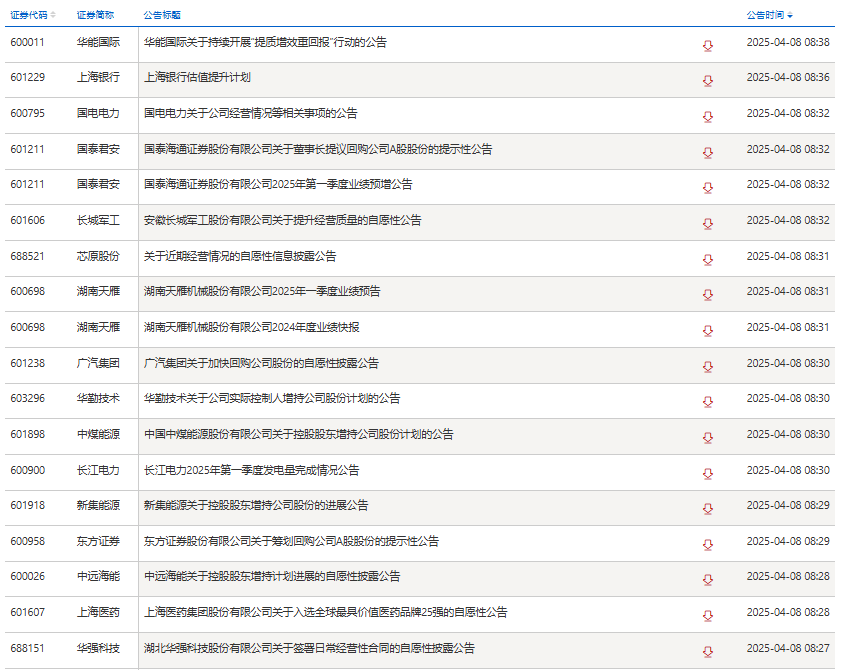The width and height of the screenshot is (841, 670).
Task: Click download icon for 上海医药 announcement
Action: click(708, 615)
